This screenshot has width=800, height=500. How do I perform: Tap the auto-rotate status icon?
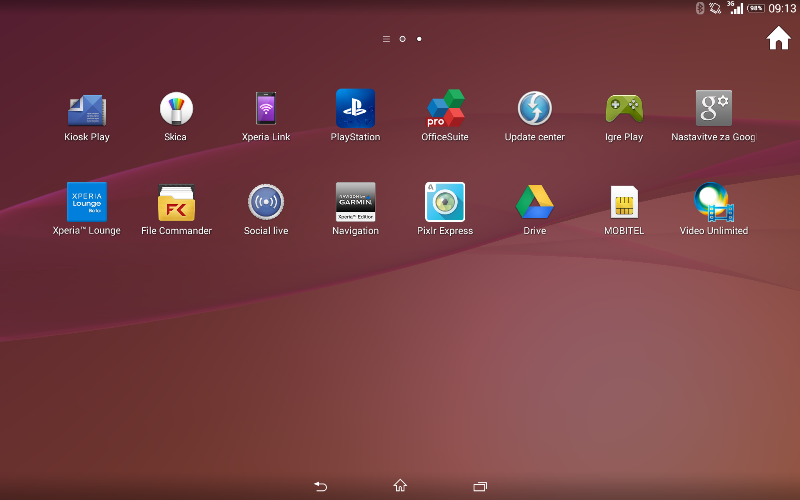[715, 8]
